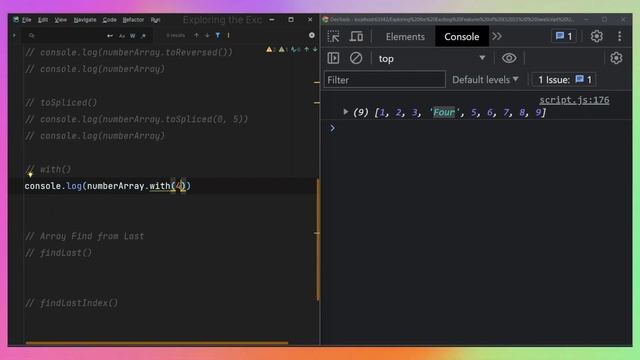
Task: Jump to the next highlighted problem arrow
Action: (315, 49)
